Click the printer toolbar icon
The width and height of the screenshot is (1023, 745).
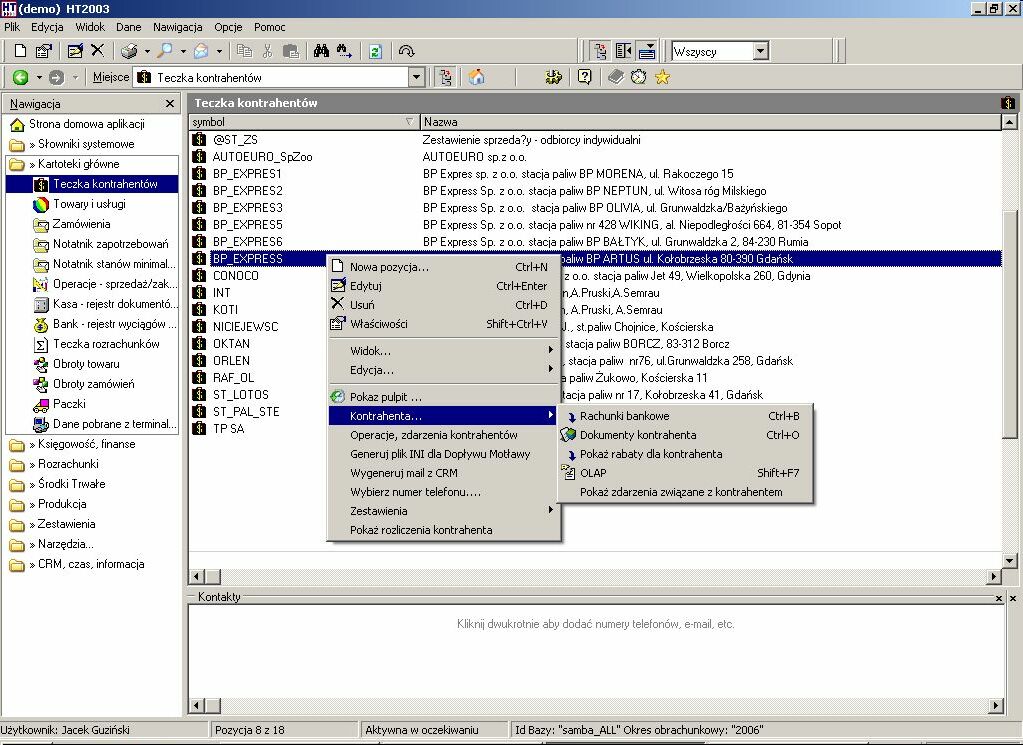(129, 51)
